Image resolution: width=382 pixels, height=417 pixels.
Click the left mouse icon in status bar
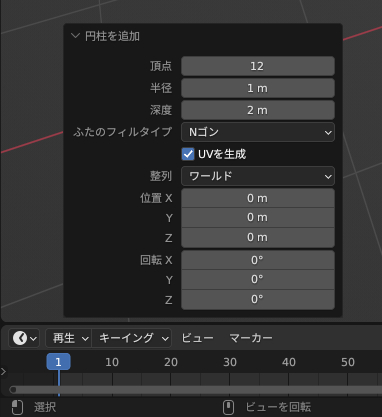click(x=17, y=407)
